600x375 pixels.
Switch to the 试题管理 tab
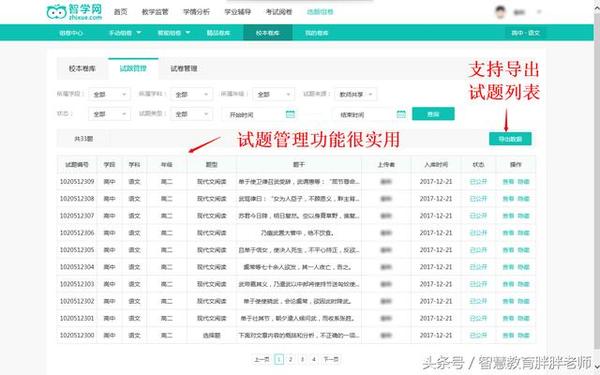[x=133, y=68]
